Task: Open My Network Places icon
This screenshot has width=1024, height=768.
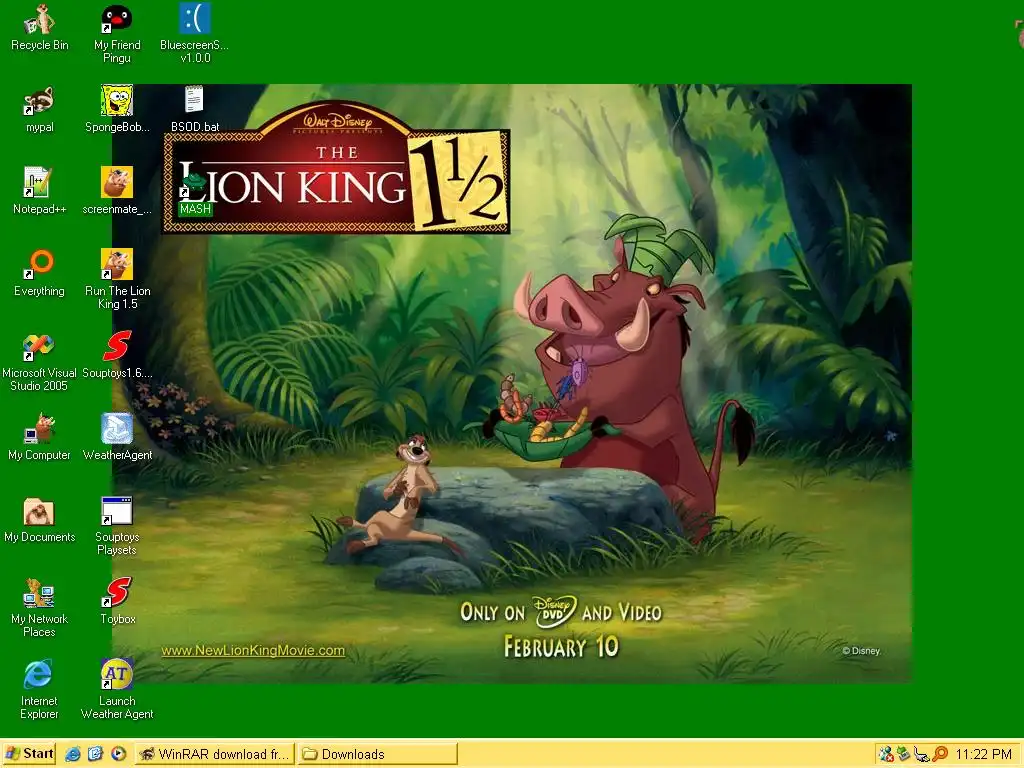Action: pyautogui.click(x=39, y=608)
